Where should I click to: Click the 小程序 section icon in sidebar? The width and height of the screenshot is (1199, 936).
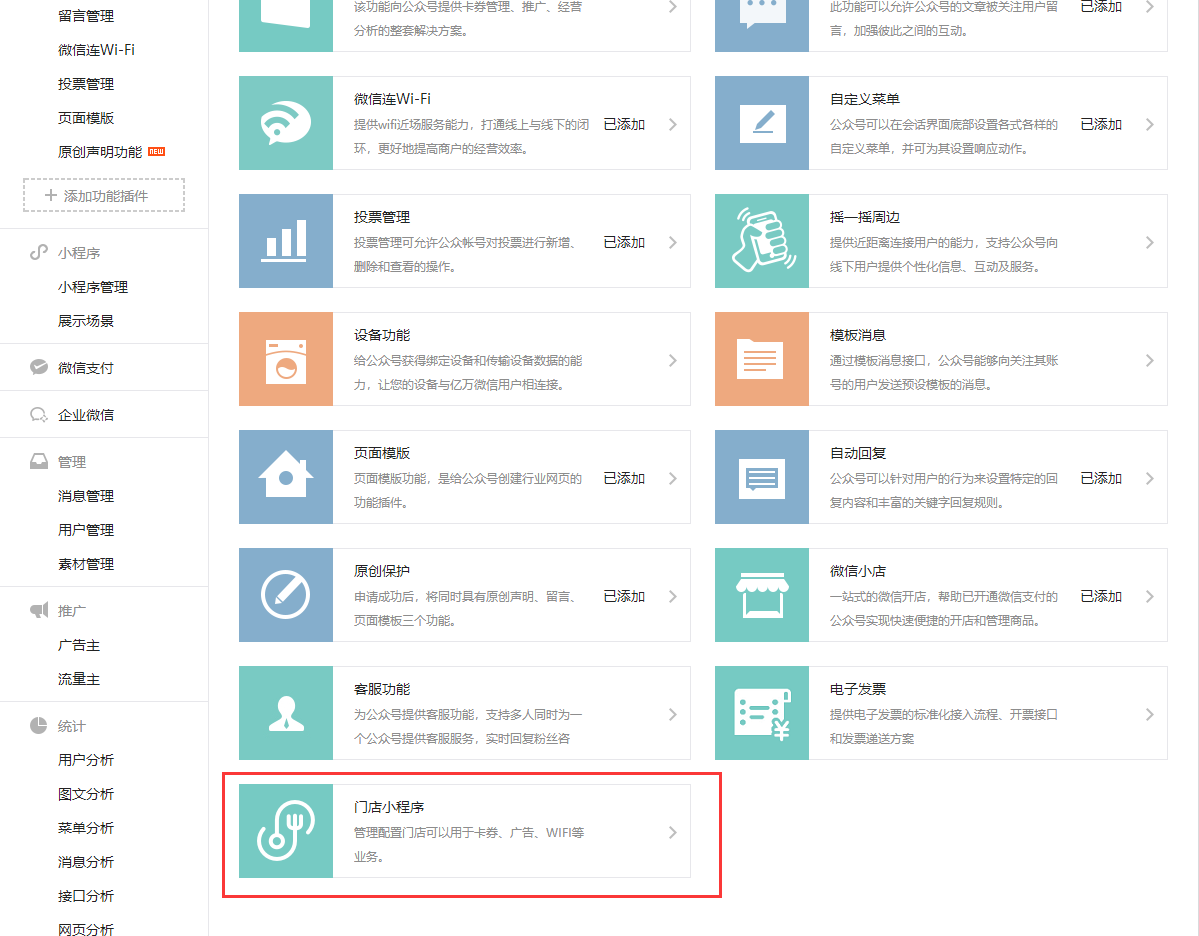pos(38,252)
